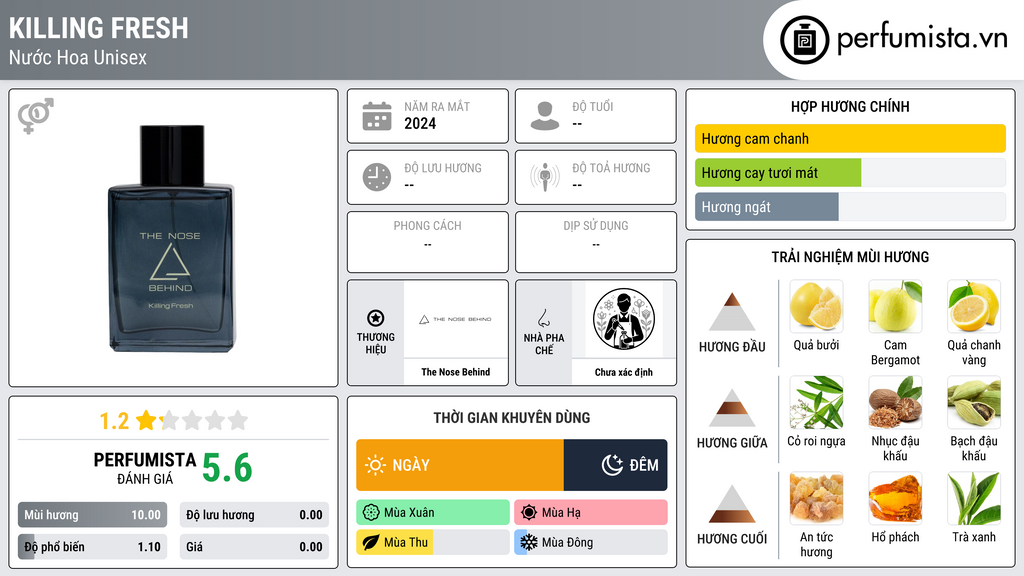Click the Độ lưu hương 0.00 score bar

pos(254,515)
